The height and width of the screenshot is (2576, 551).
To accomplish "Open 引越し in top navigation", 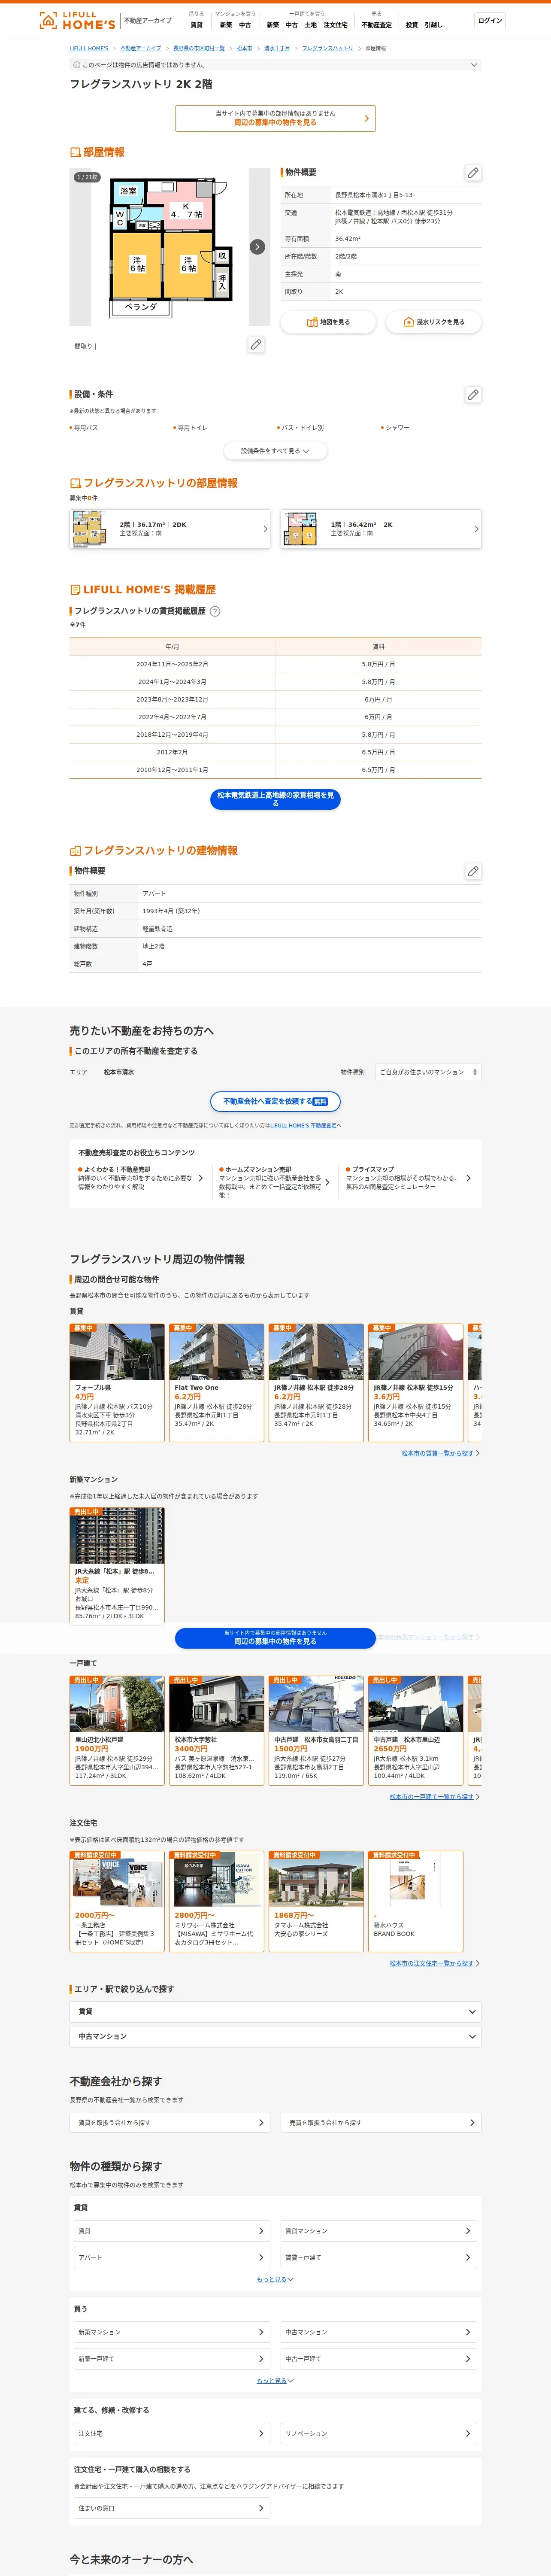I will coord(433,25).
